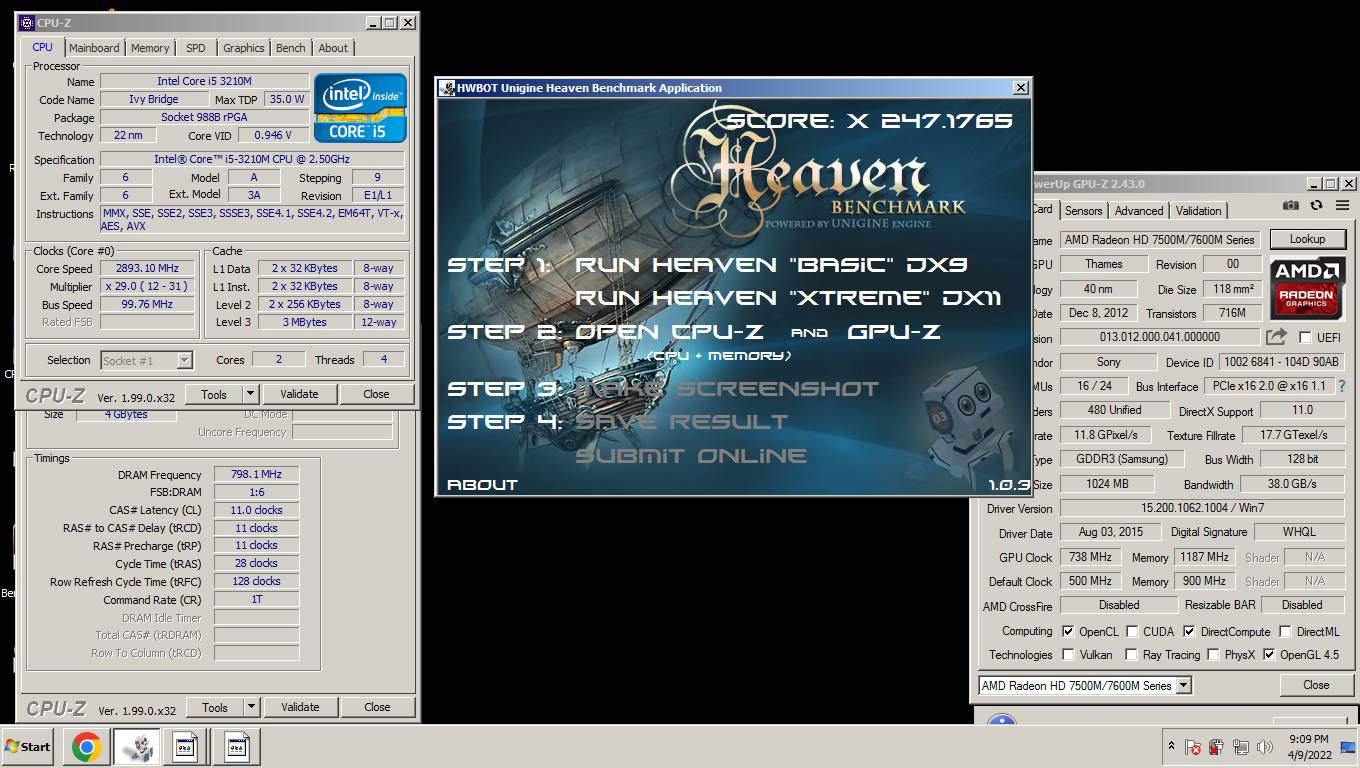Toggle the DirectCompute checkbox

point(1189,632)
